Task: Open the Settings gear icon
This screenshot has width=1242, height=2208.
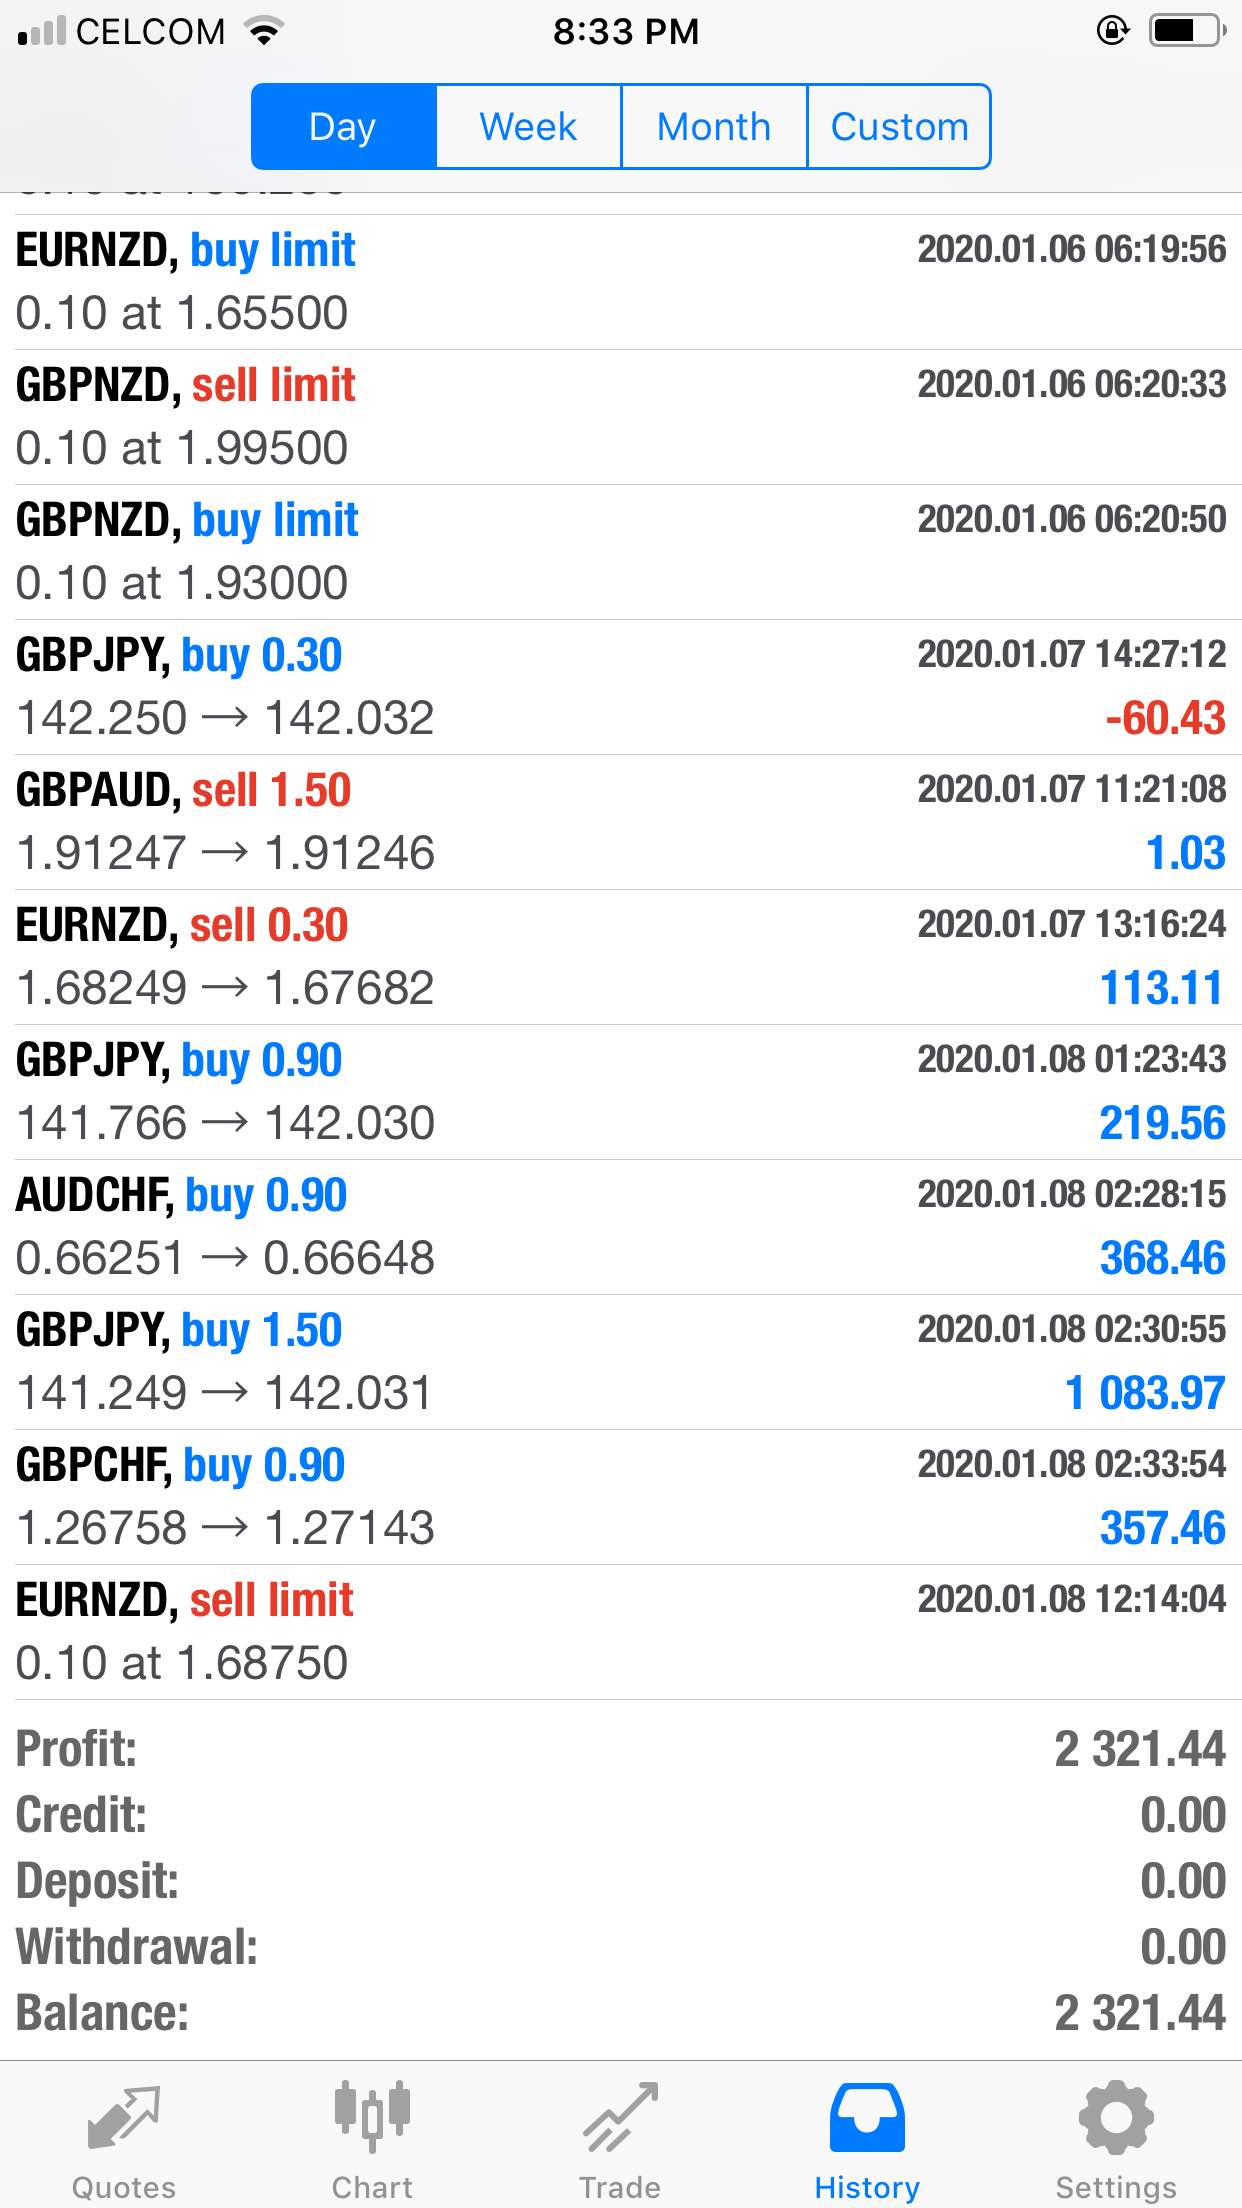Action: click(x=1116, y=2117)
